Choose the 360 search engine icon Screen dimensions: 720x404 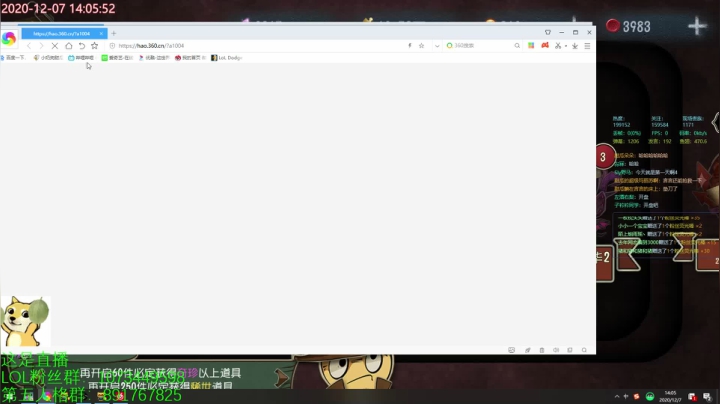pos(450,45)
